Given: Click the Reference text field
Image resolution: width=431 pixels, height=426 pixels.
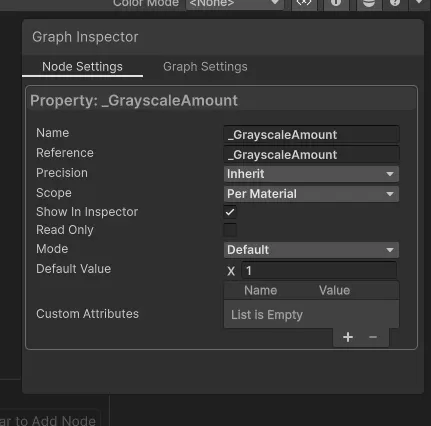Looking at the screenshot, I should (x=311, y=155).
